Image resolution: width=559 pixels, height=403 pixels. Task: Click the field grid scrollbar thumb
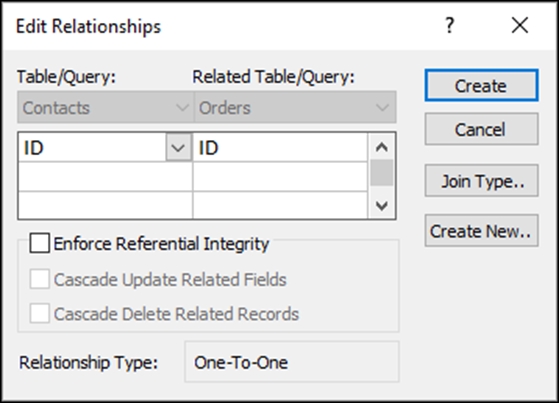pos(382,173)
